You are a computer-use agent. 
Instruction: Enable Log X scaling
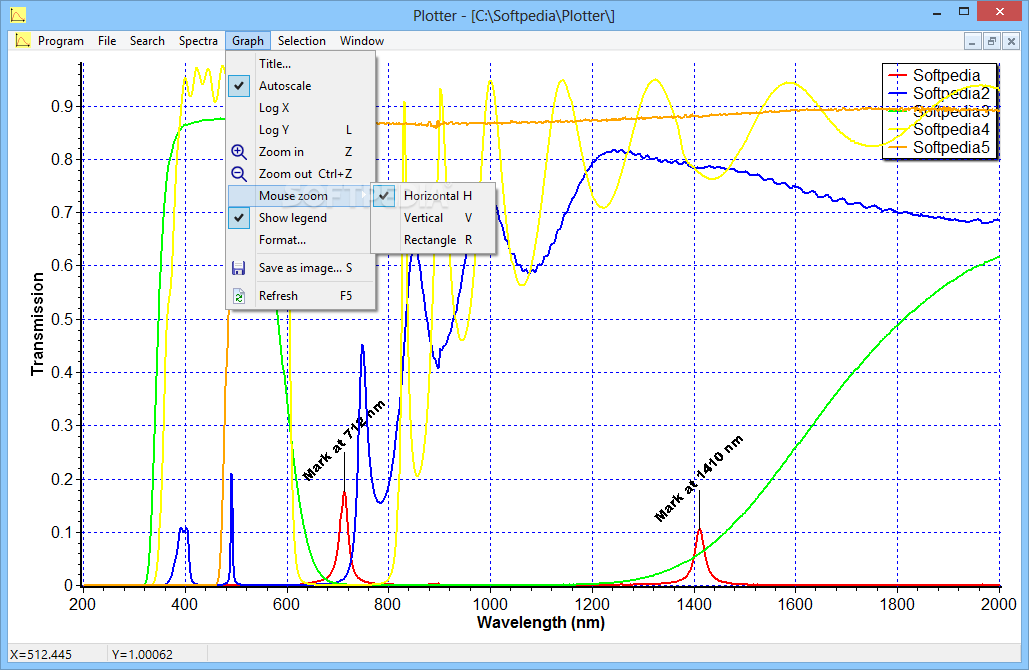click(301, 108)
